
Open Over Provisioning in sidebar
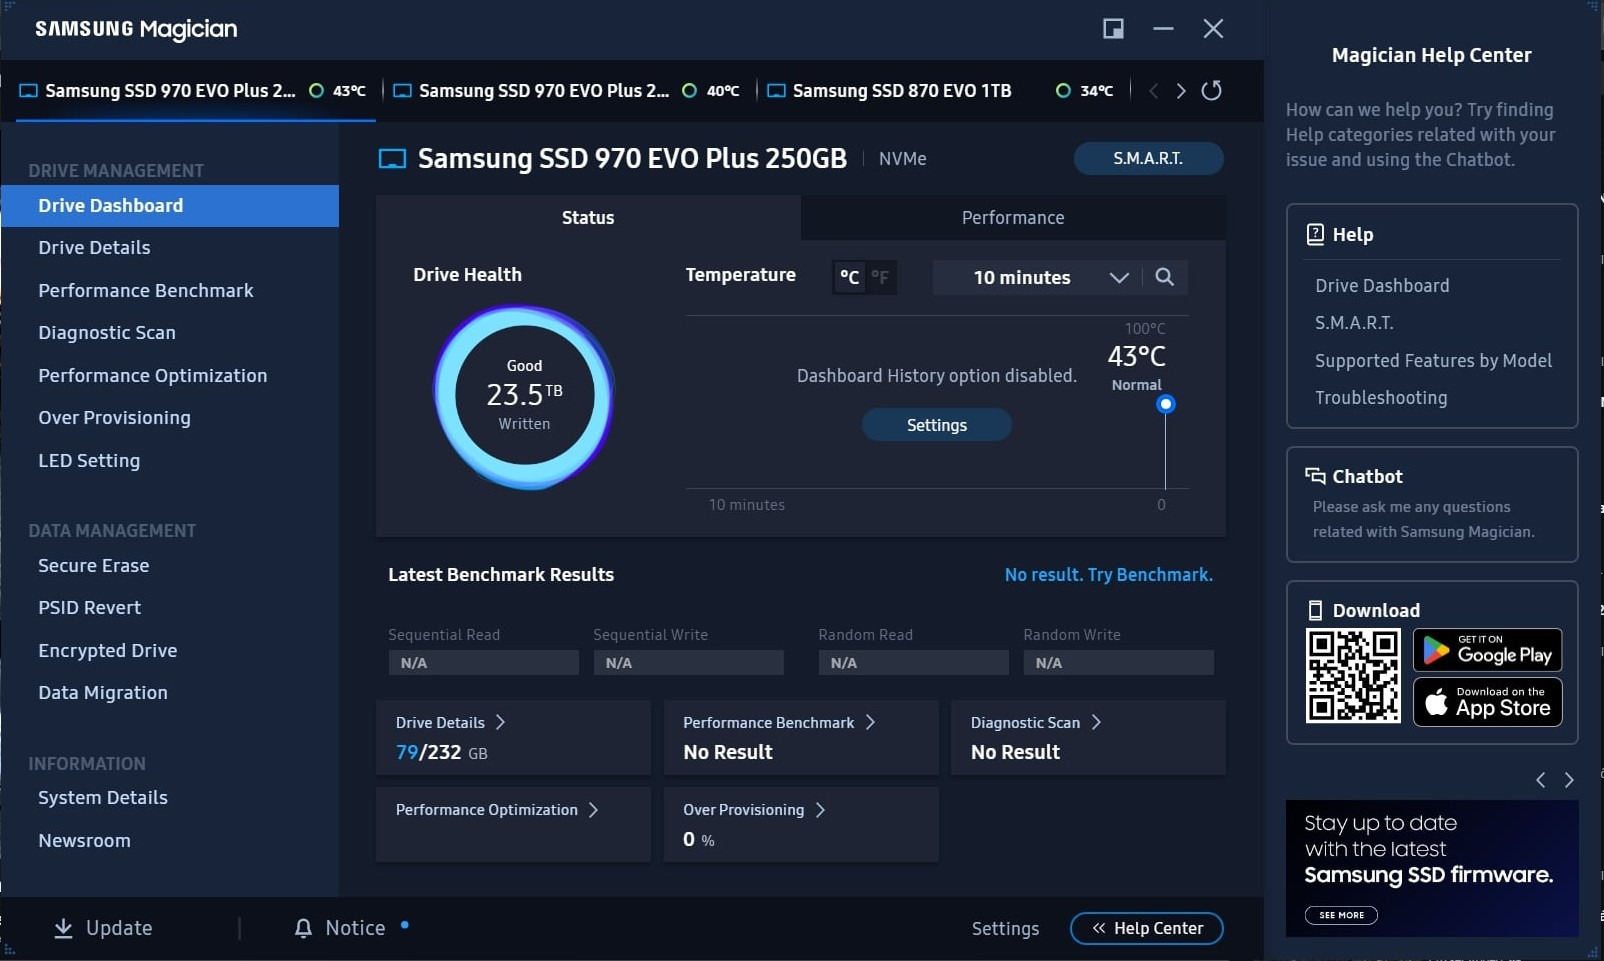(x=114, y=418)
